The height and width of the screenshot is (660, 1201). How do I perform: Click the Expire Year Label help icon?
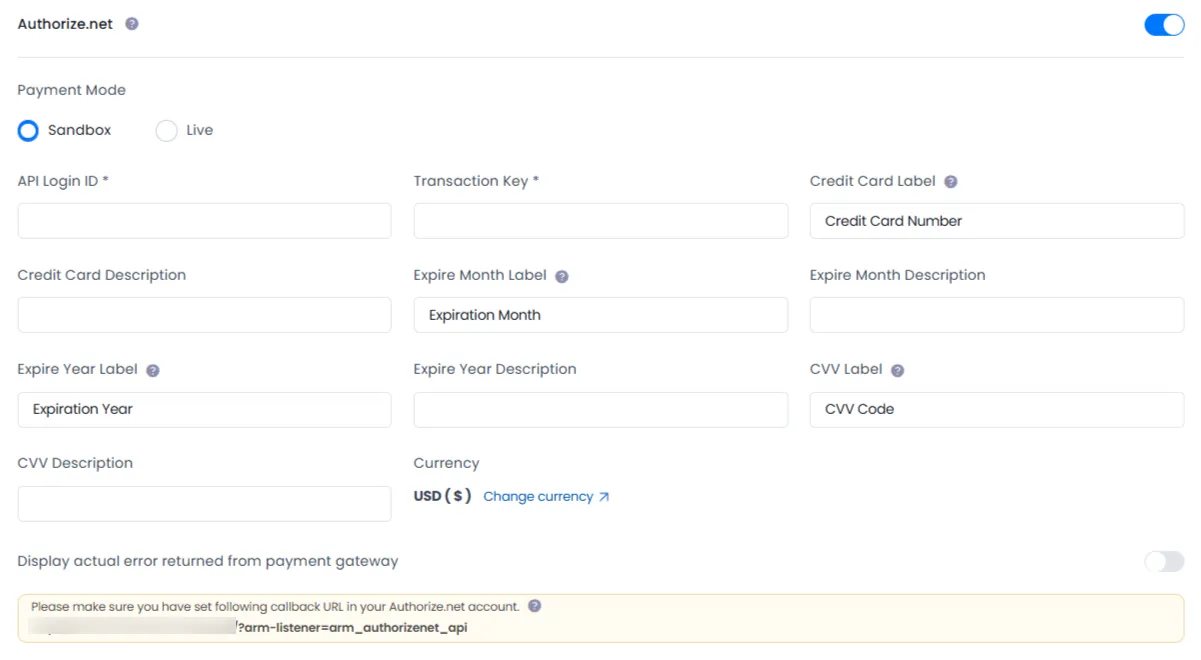[152, 370]
